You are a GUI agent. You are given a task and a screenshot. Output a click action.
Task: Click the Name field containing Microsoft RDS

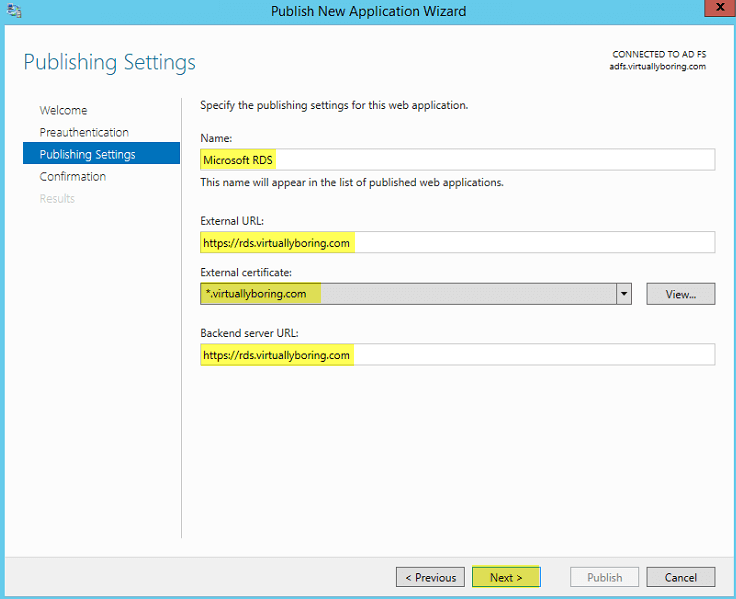coord(458,160)
